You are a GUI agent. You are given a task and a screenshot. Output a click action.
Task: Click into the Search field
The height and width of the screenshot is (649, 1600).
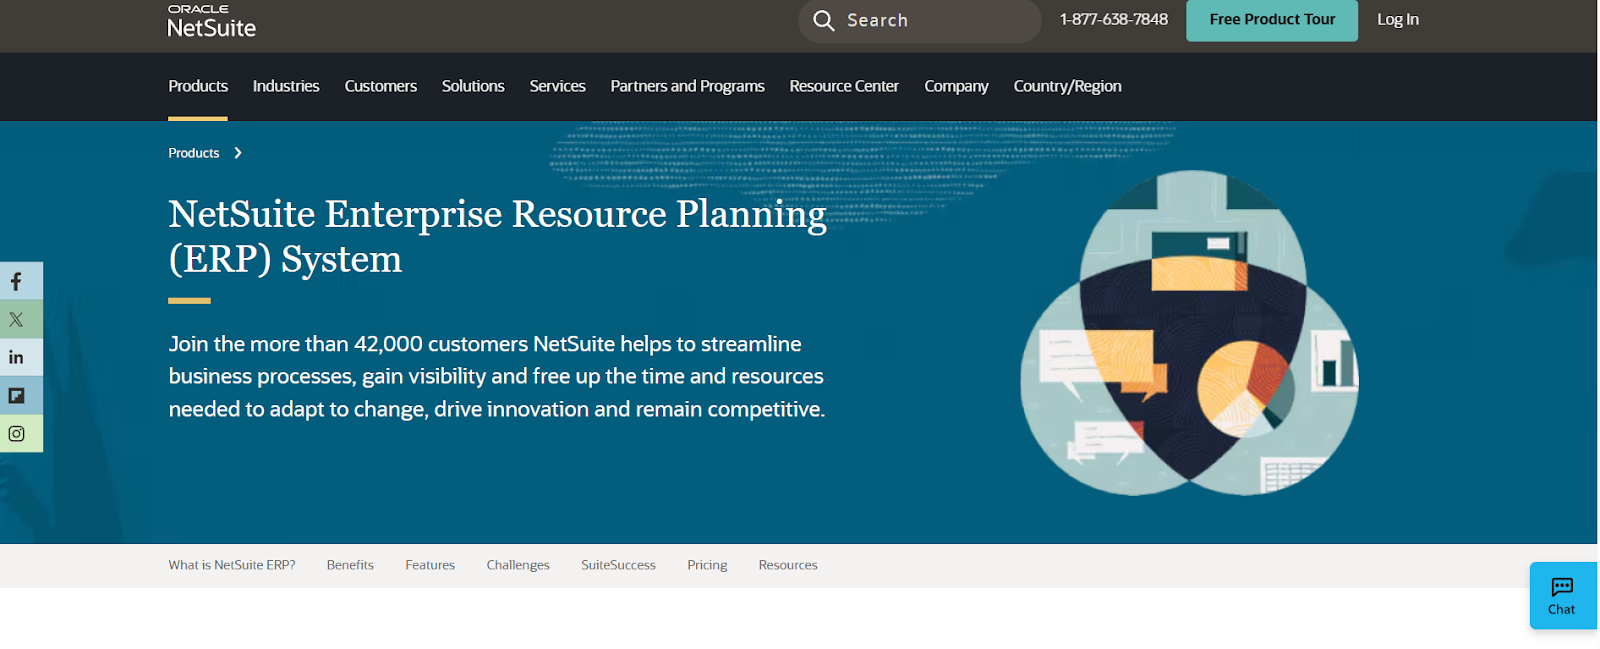(x=920, y=20)
